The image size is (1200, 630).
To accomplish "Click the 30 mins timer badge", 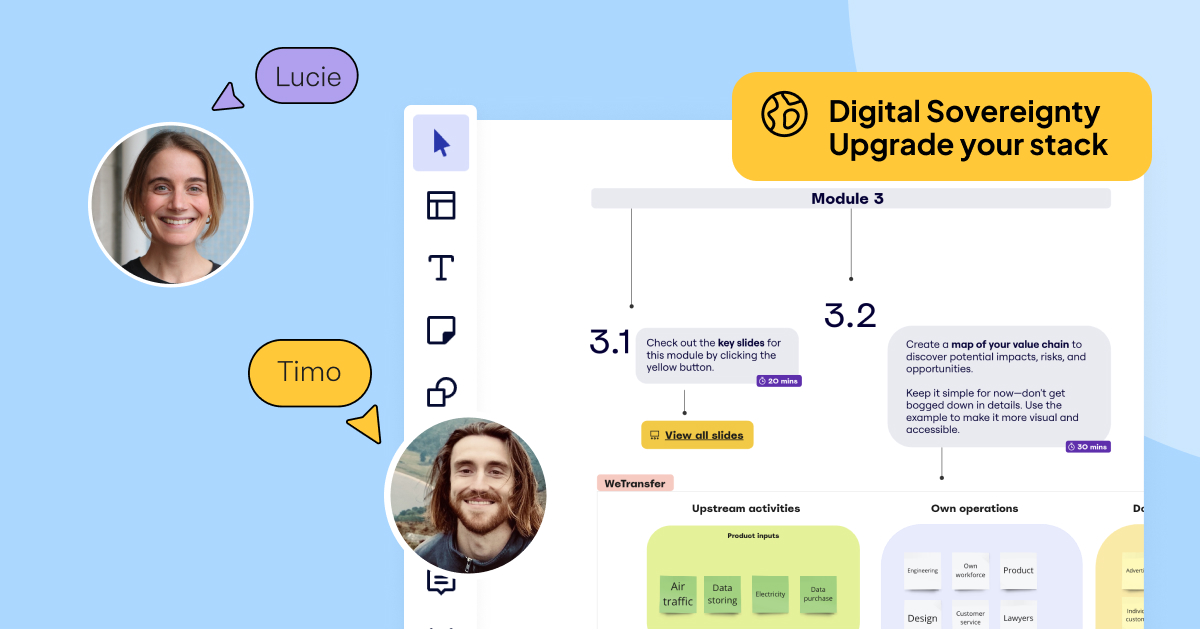I will click(x=1088, y=446).
